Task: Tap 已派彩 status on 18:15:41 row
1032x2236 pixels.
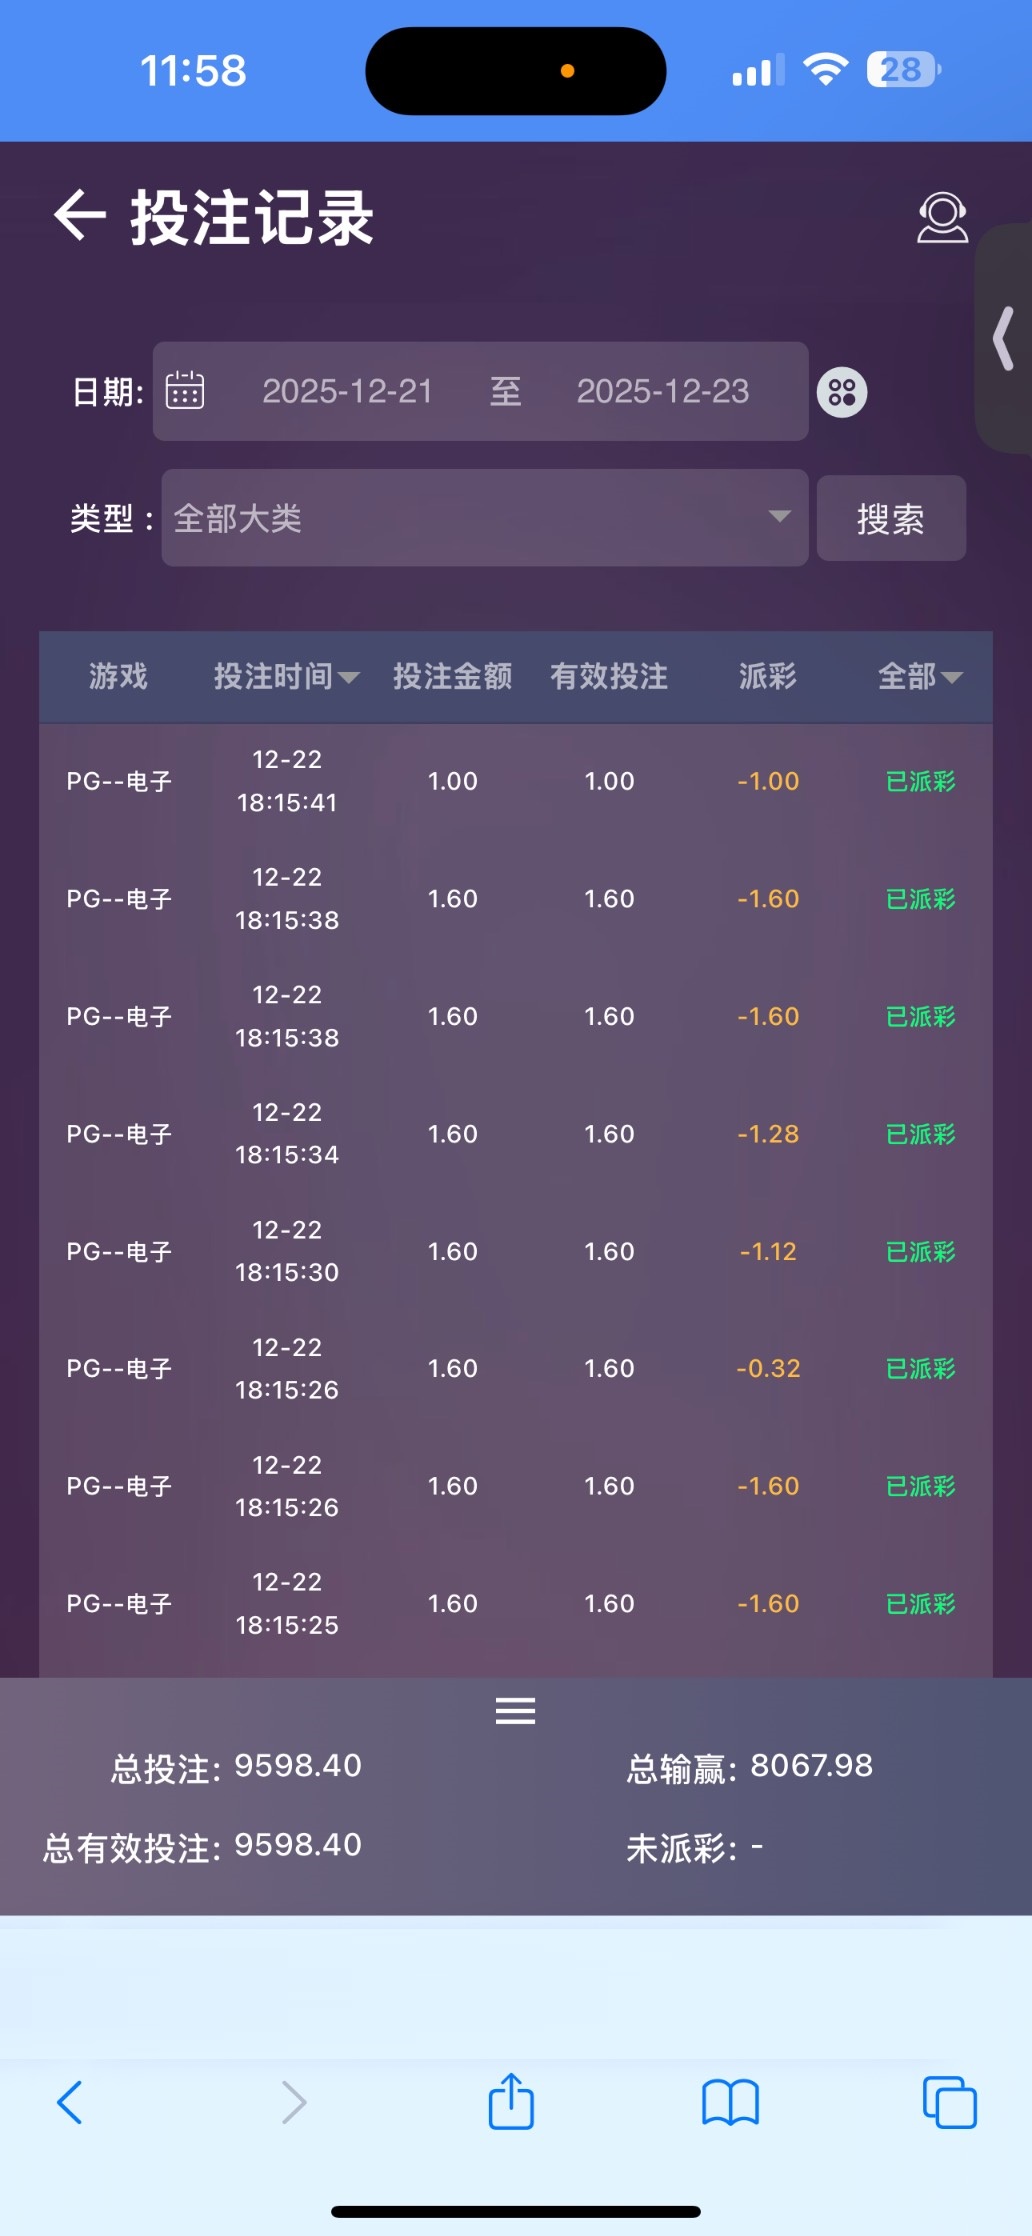Action: click(920, 781)
